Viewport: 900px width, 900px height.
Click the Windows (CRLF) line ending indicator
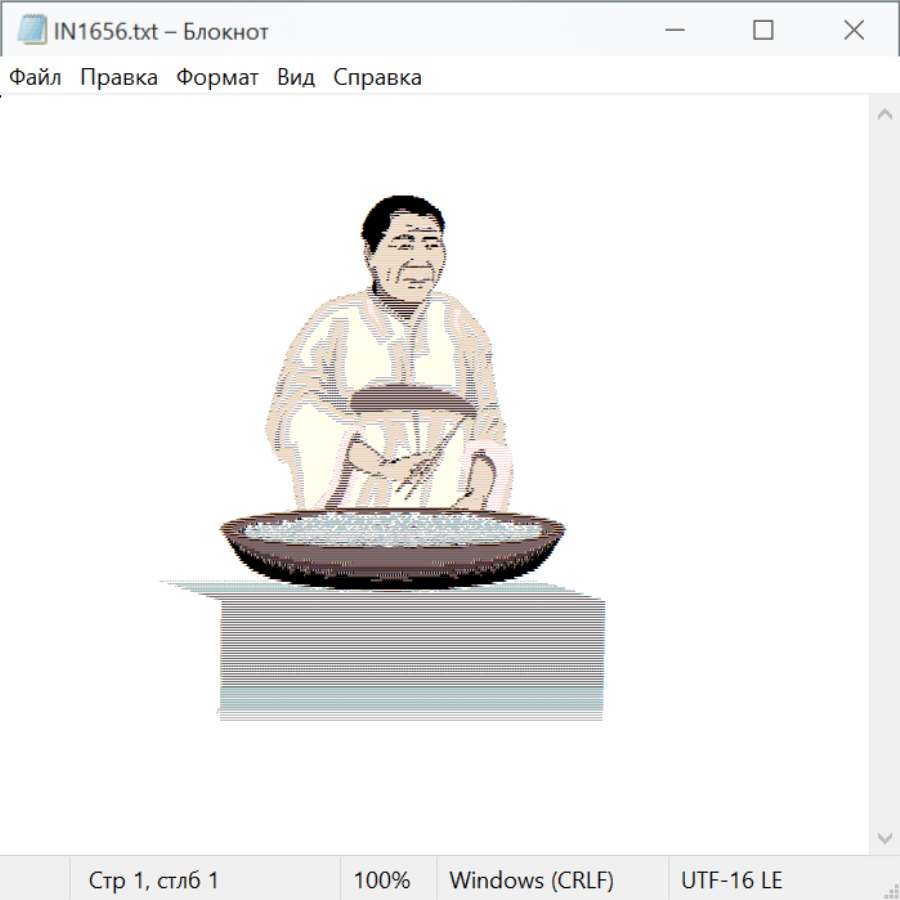tap(531, 881)
